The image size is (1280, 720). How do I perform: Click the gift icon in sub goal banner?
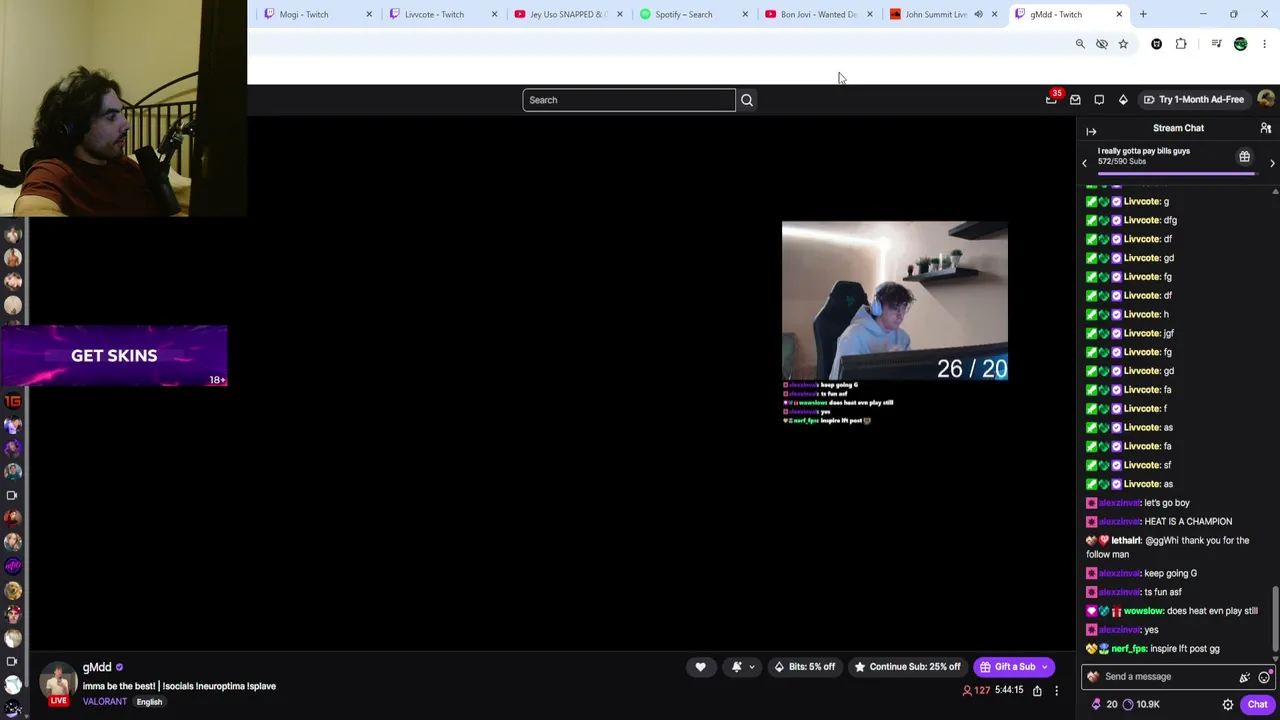pos(1244,157)
